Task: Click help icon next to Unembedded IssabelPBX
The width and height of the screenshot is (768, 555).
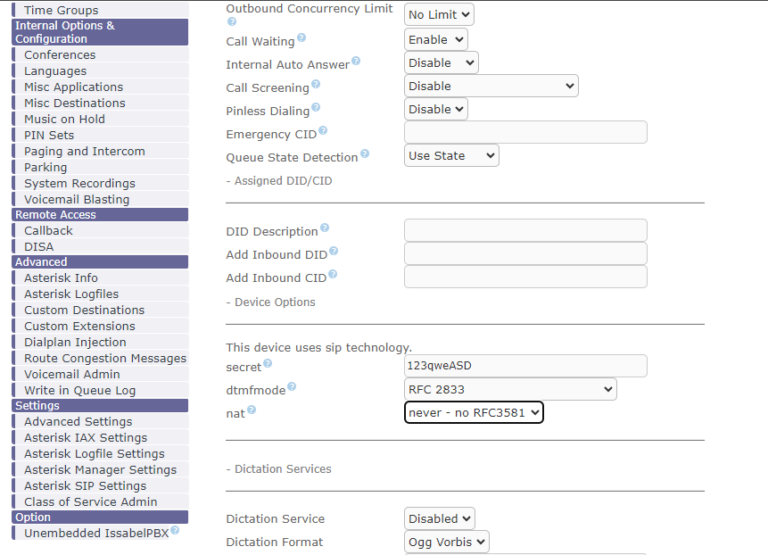Action: 175,531
